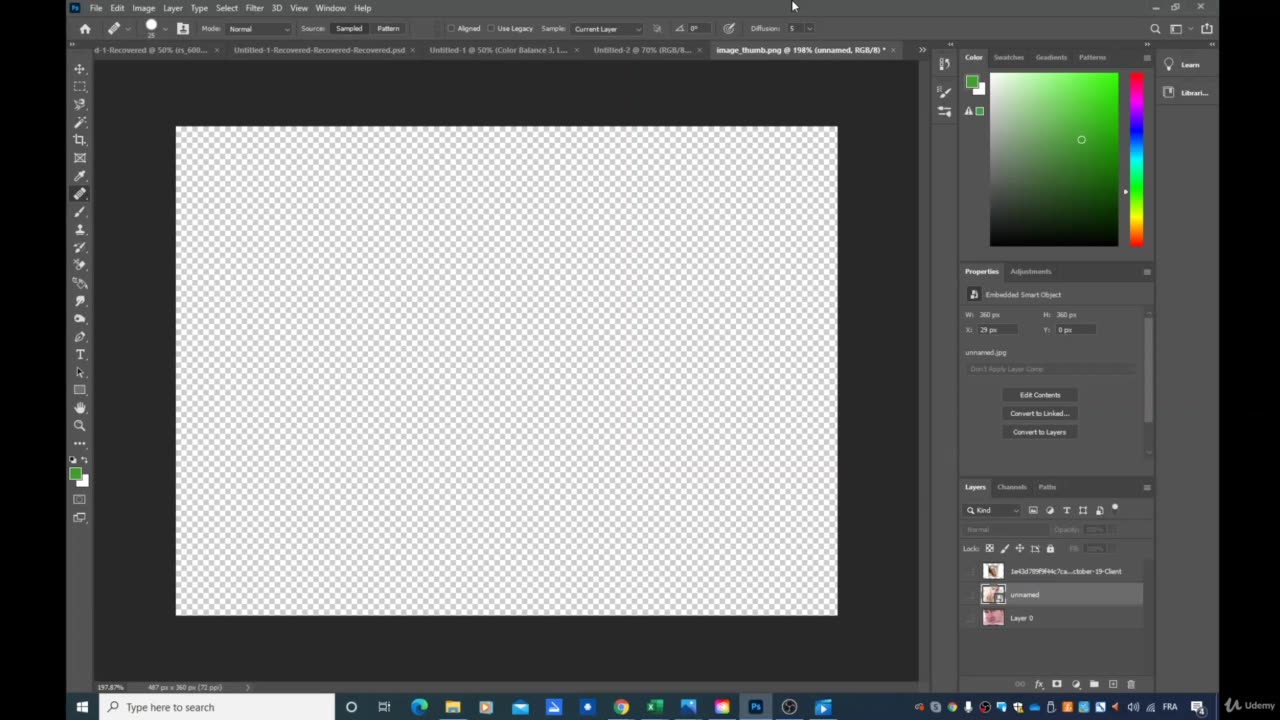
Task: Select the Hand tool
Action: [80, 408]
